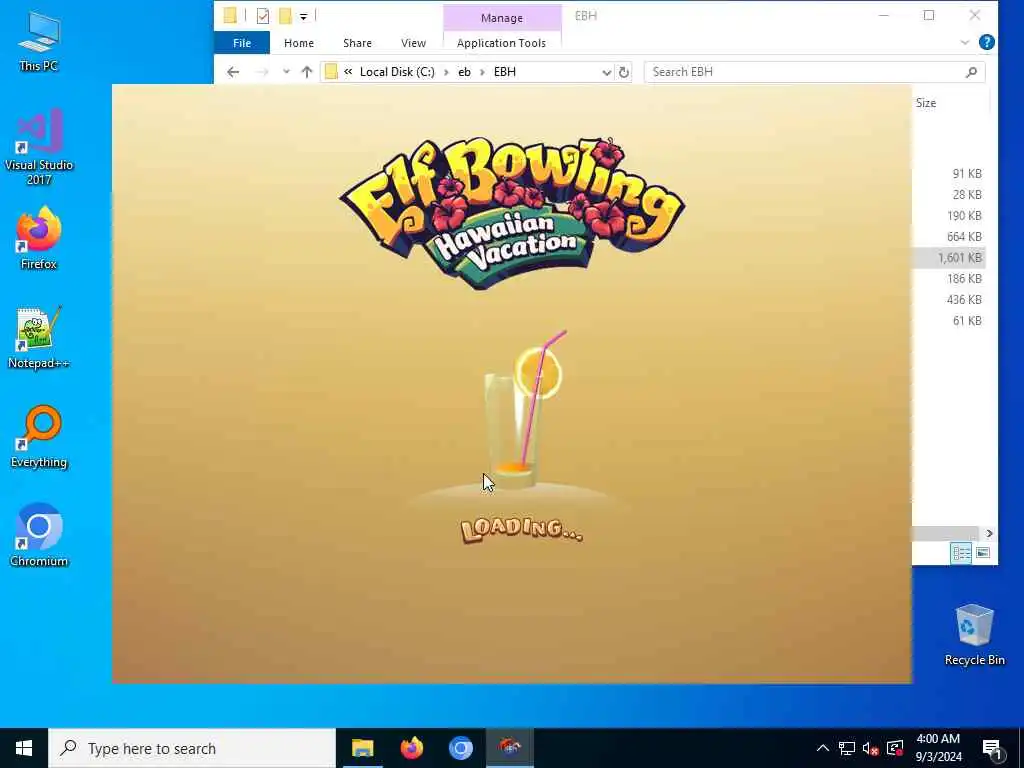1024x768 pixels.
Task: Open Customize Quick Access Toolbar dropdown
Action: 303,16
